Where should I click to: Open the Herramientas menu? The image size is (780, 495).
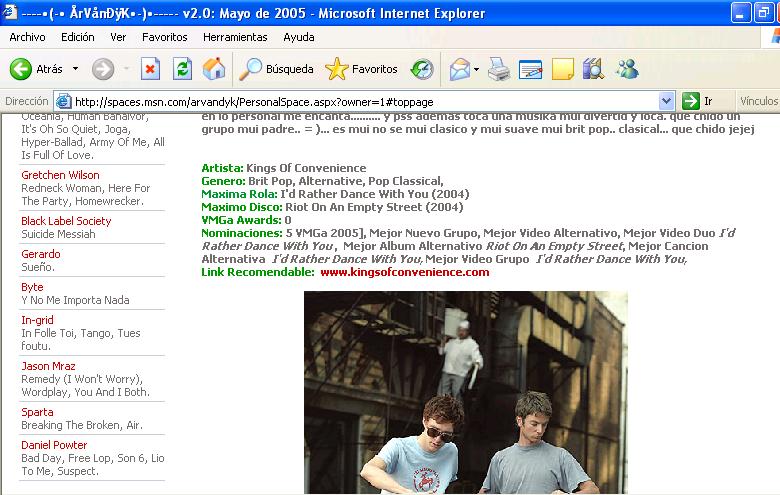[x=235, y=37]
